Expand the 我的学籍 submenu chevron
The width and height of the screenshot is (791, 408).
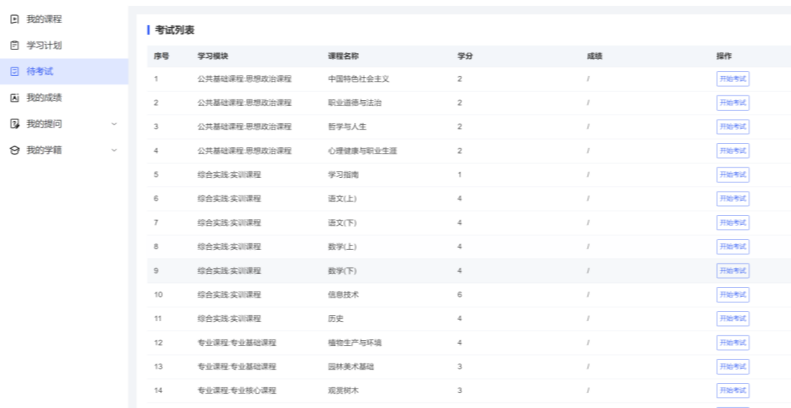click(x=114, y=150)
